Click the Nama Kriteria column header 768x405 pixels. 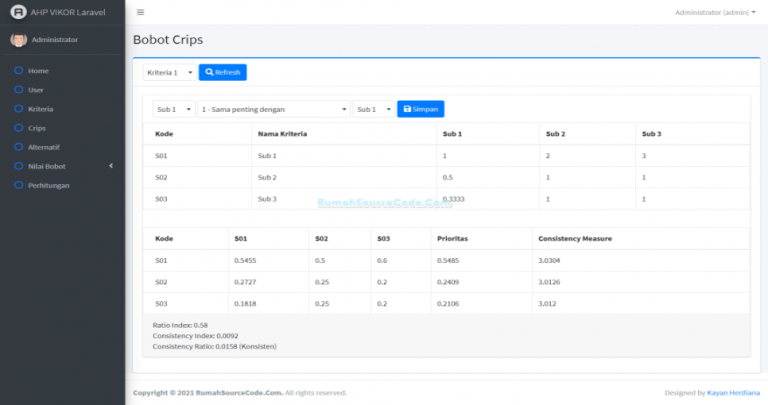283,134
